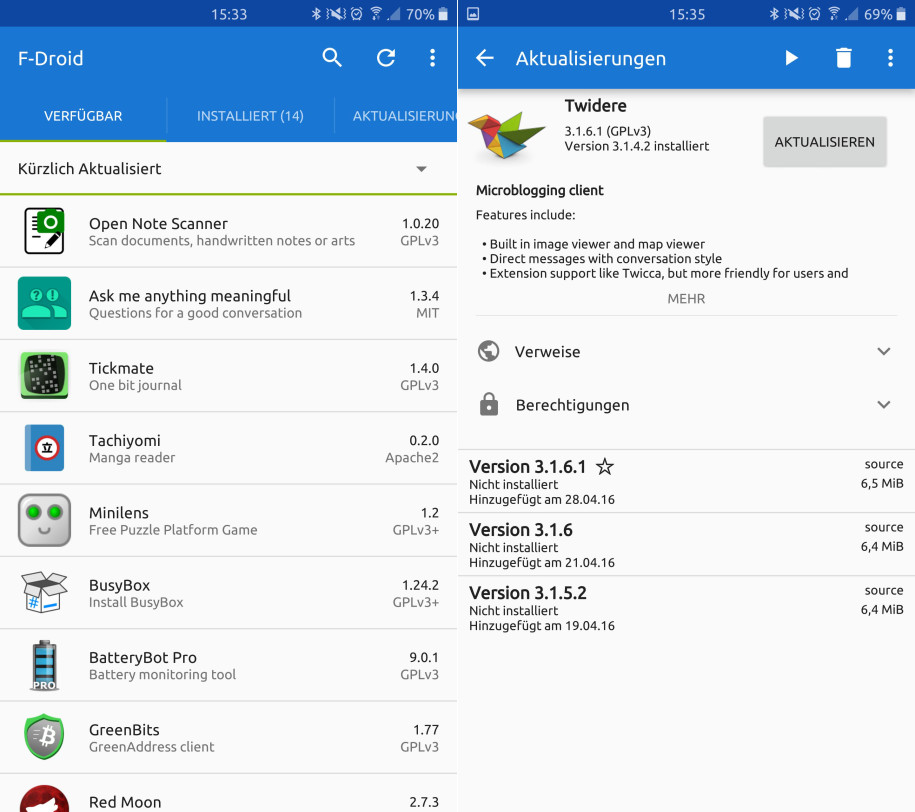Tap the BusyBox box icon
The image size is (915, 812).
tap(44, 593)
